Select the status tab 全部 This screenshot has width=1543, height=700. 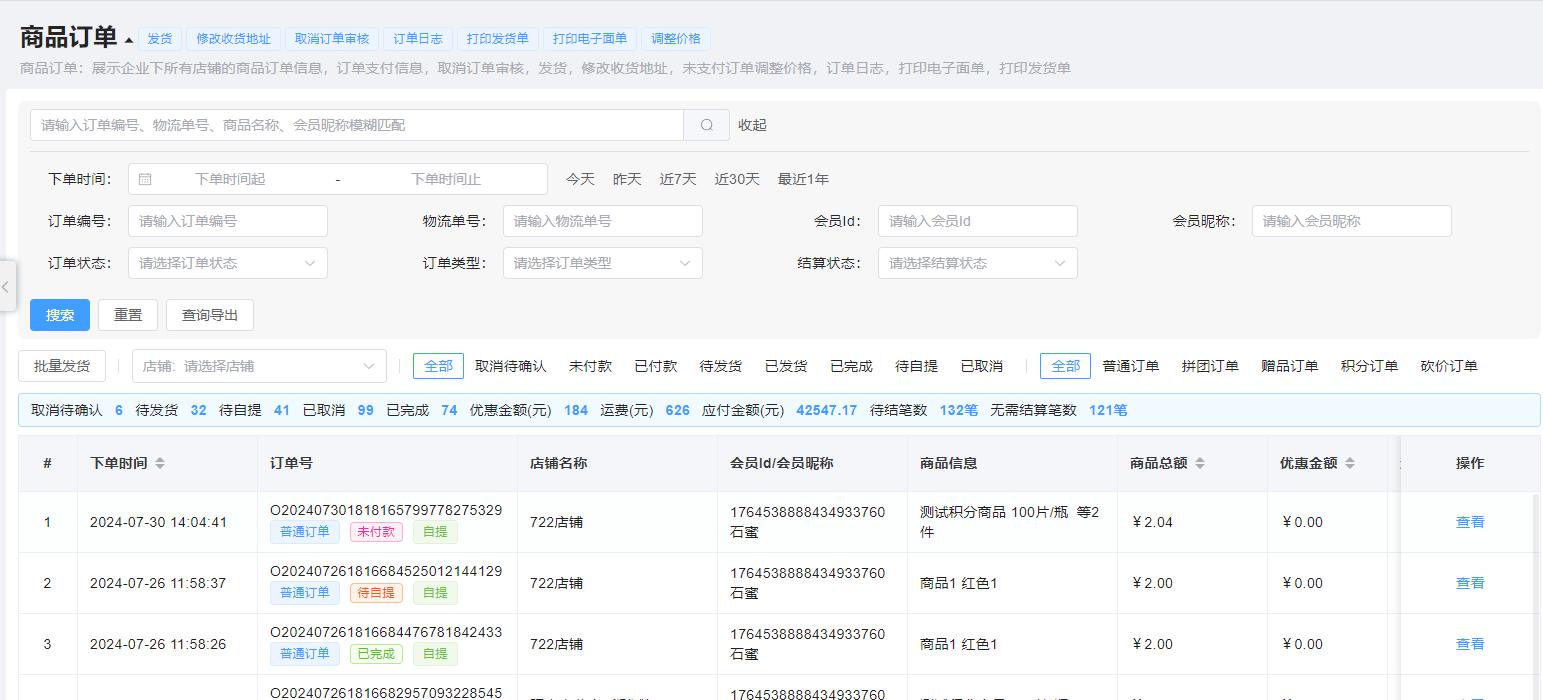pos(438,366)
